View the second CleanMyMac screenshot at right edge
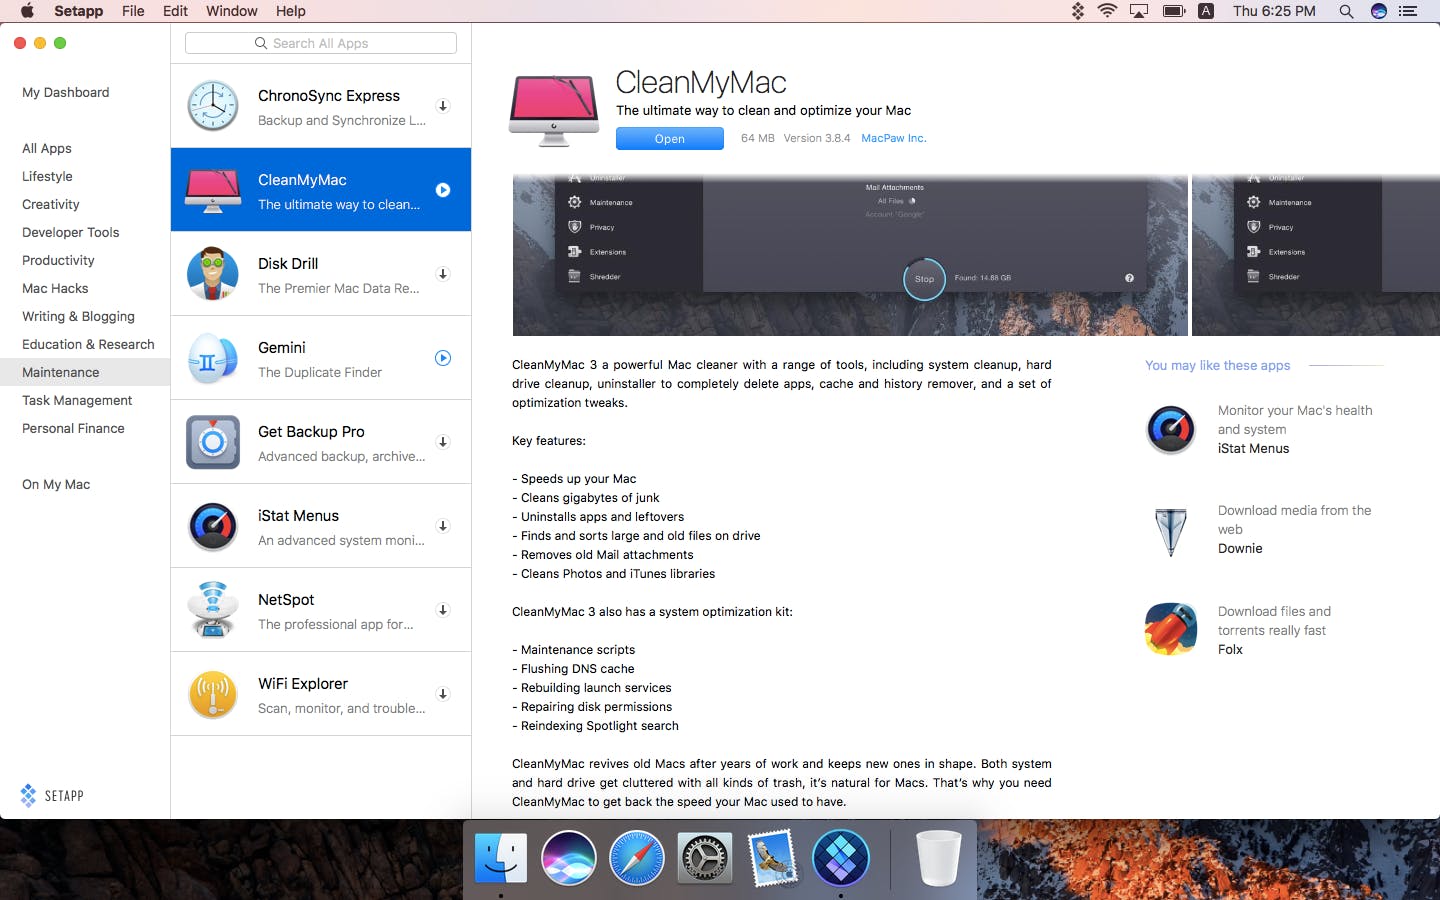The width and height of the screenshot is (1440, 900). 1316,255
